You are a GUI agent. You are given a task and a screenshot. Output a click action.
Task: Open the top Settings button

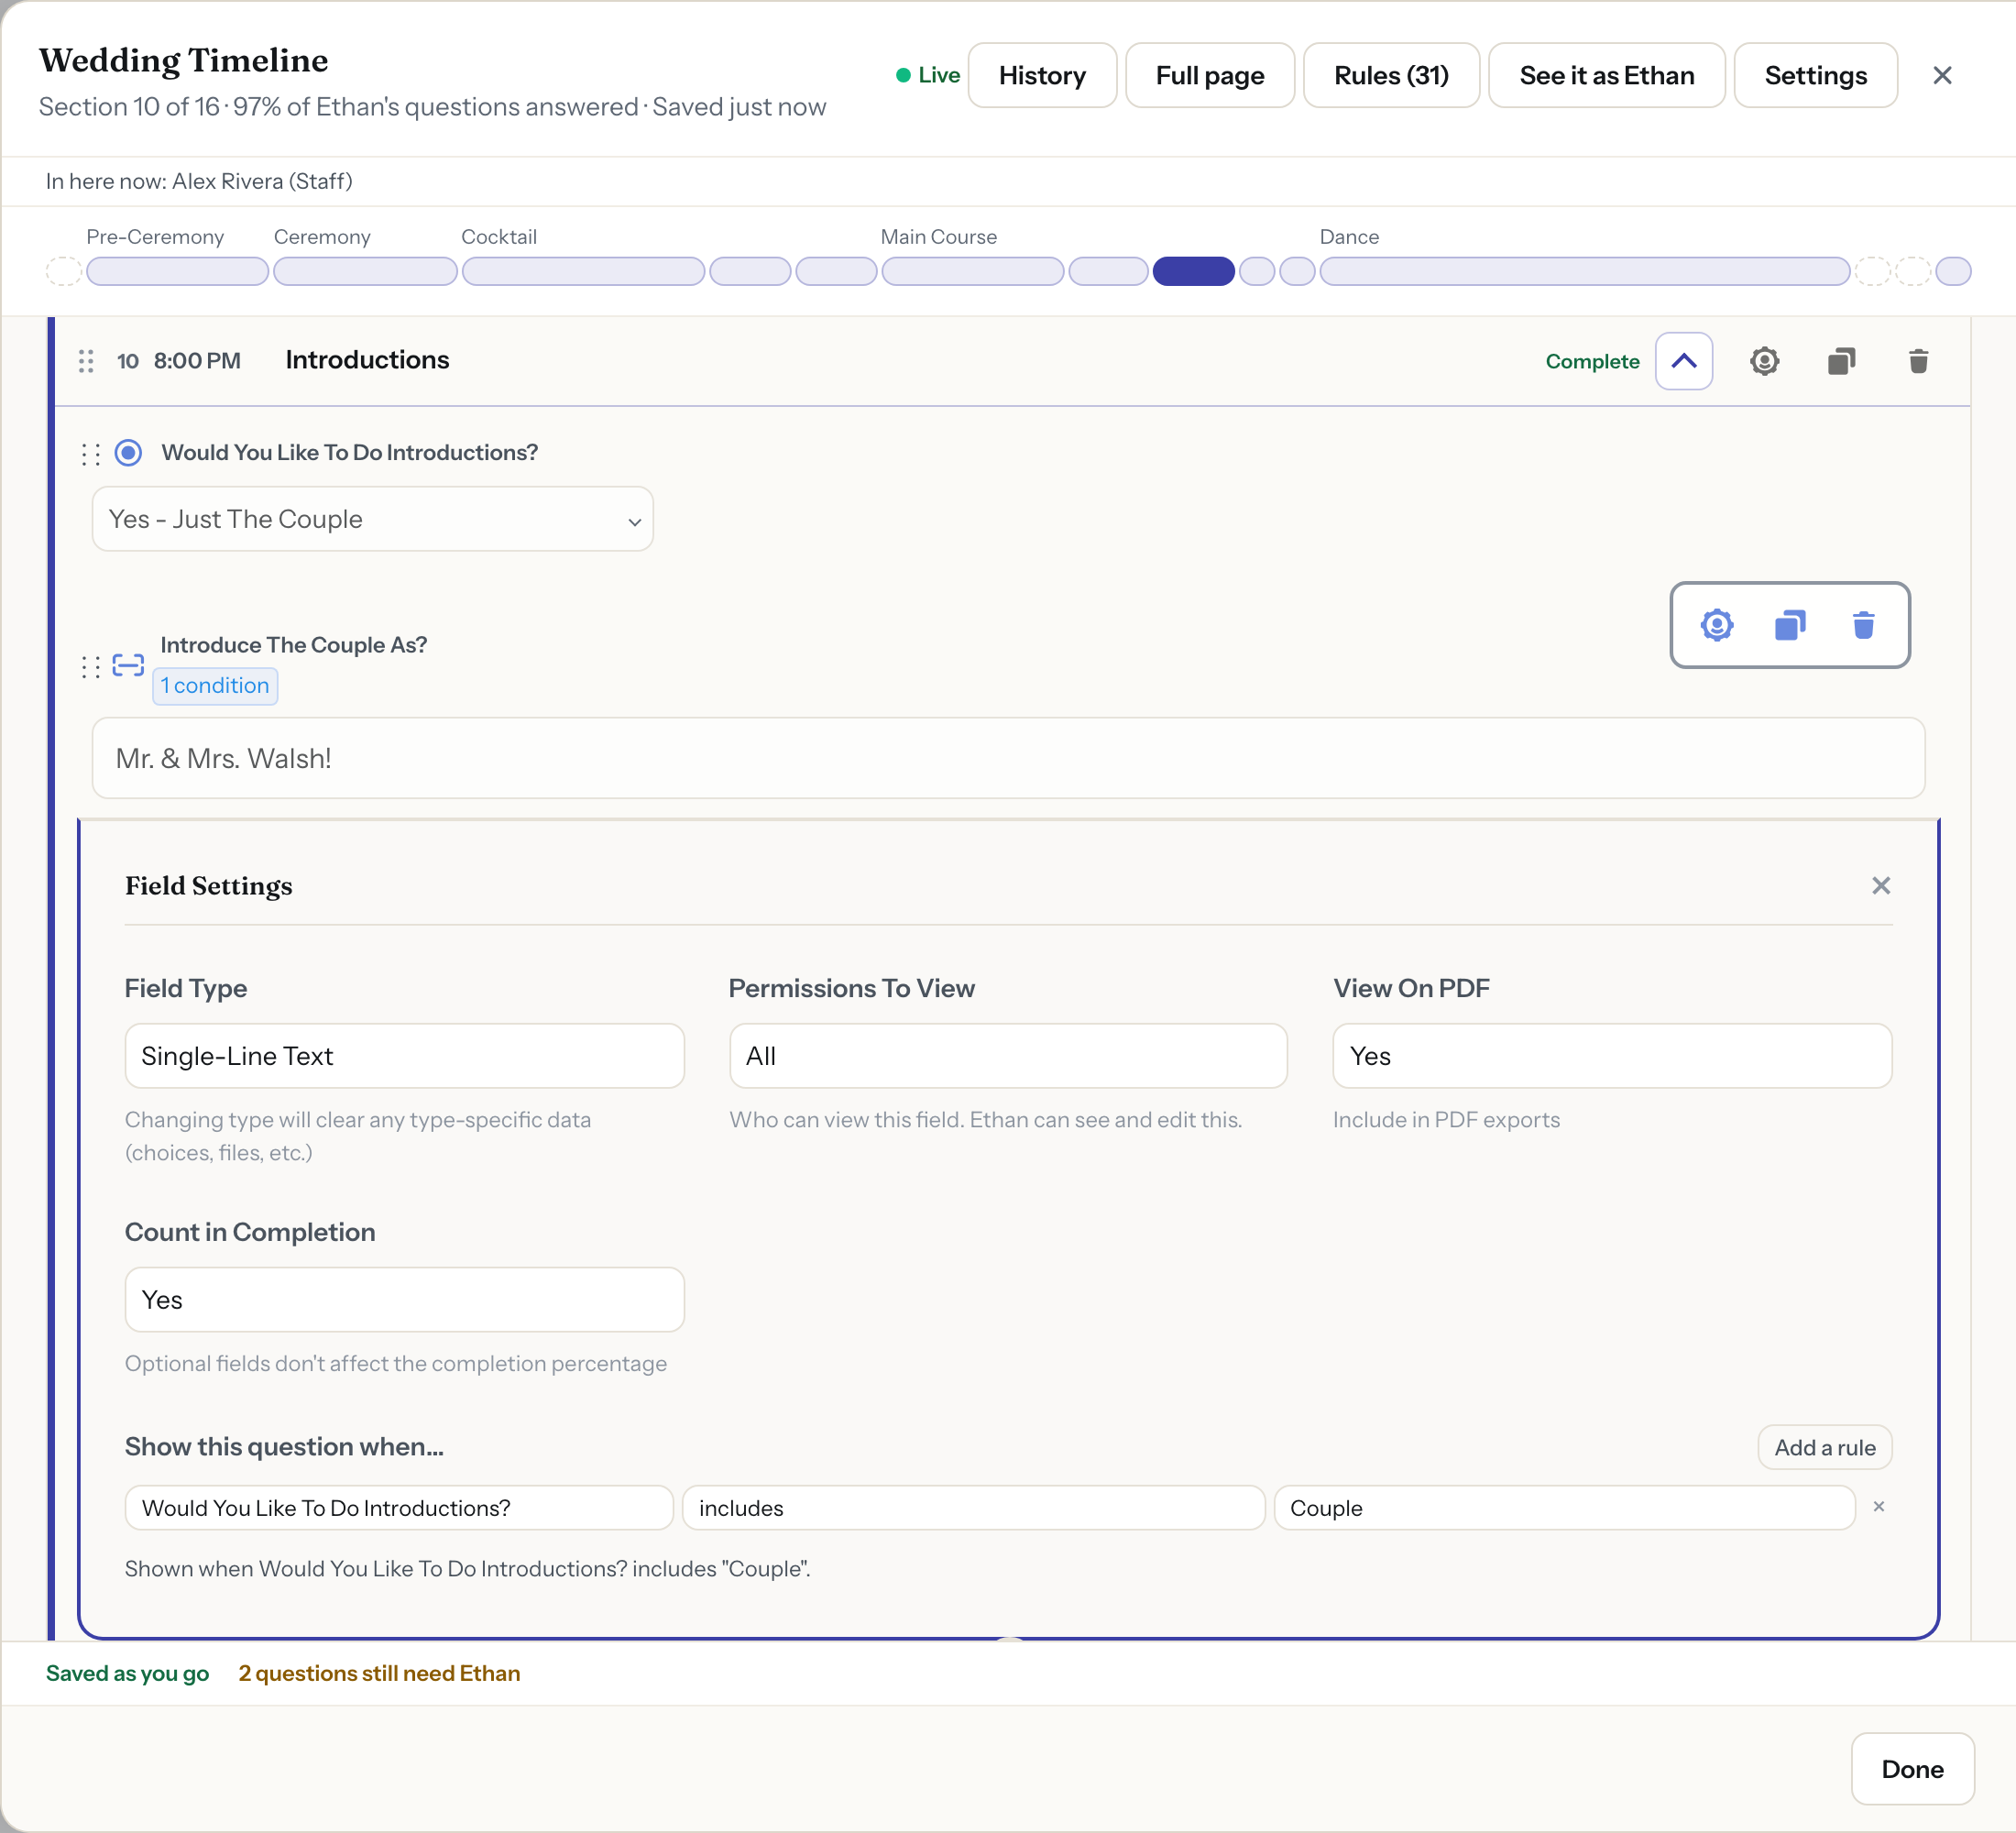click(1815, 75)
